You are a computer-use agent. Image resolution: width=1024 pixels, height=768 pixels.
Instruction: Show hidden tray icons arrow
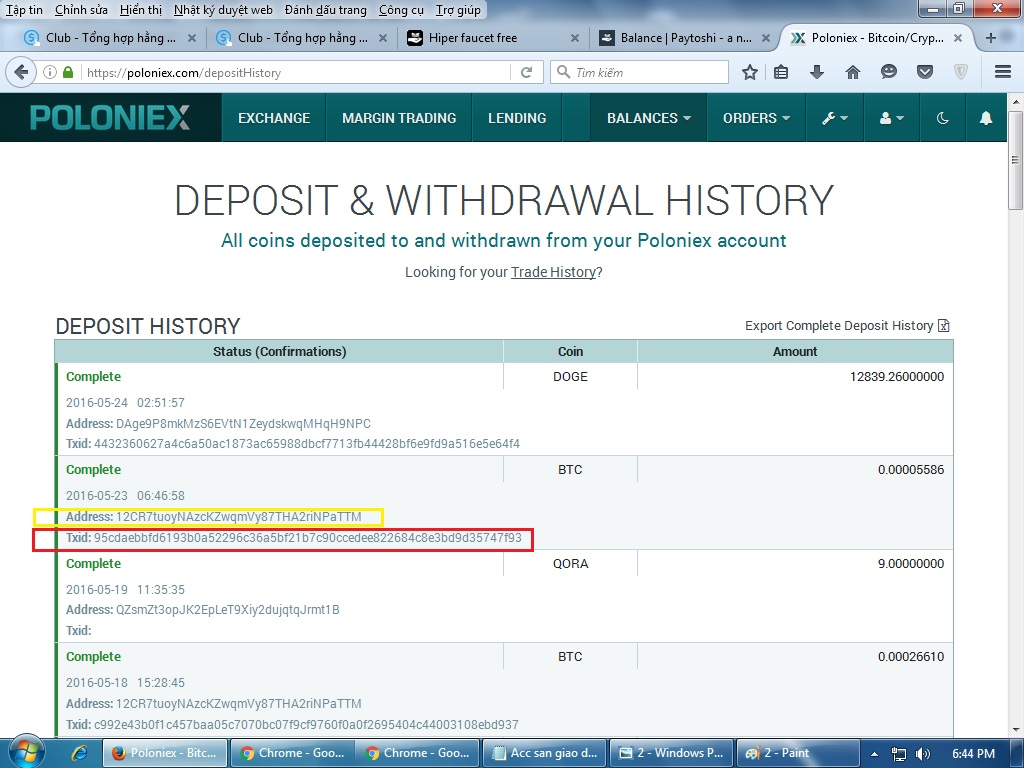click(874, 754)
